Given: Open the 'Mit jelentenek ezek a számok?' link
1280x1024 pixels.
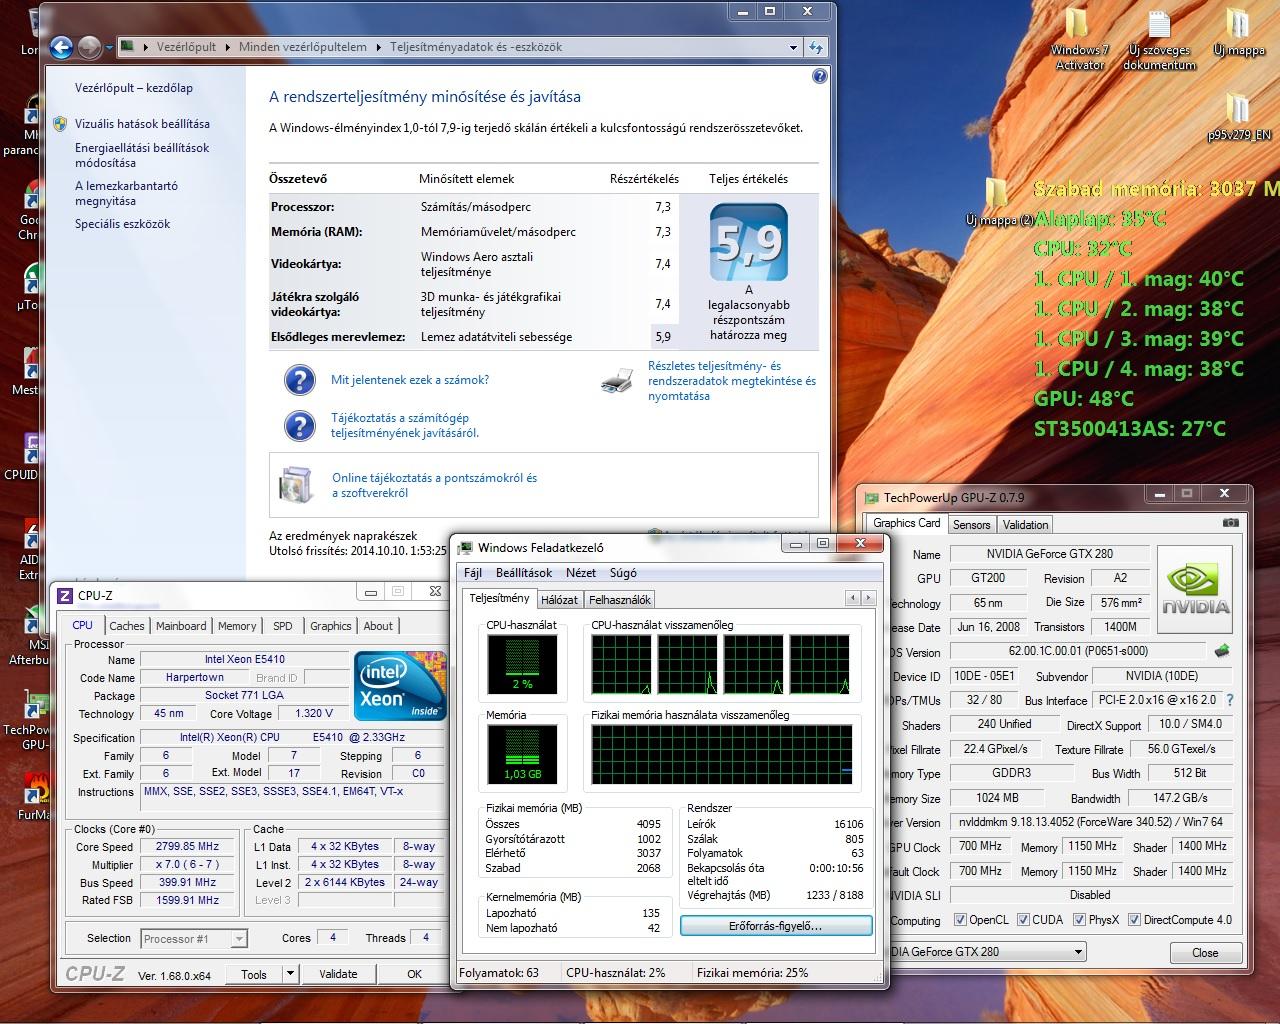Looking at the screenshot, I should (410, 380).
